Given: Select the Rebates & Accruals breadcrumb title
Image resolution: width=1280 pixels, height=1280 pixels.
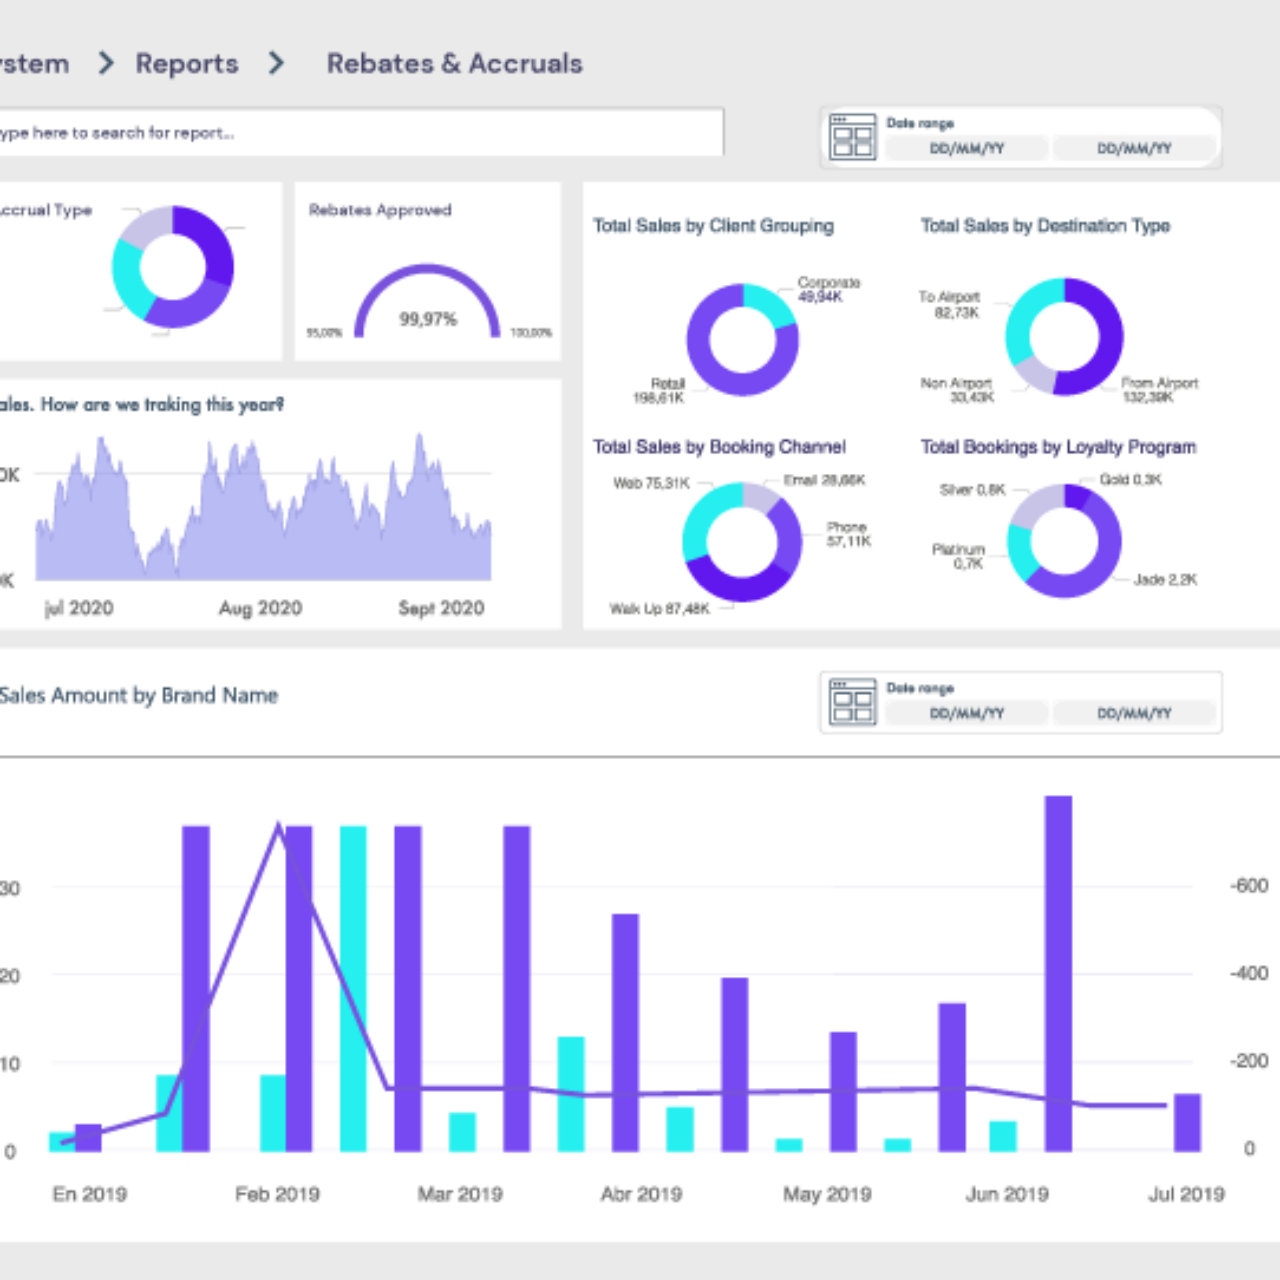Looking at the screenshot, I should (x=455, y=63).
